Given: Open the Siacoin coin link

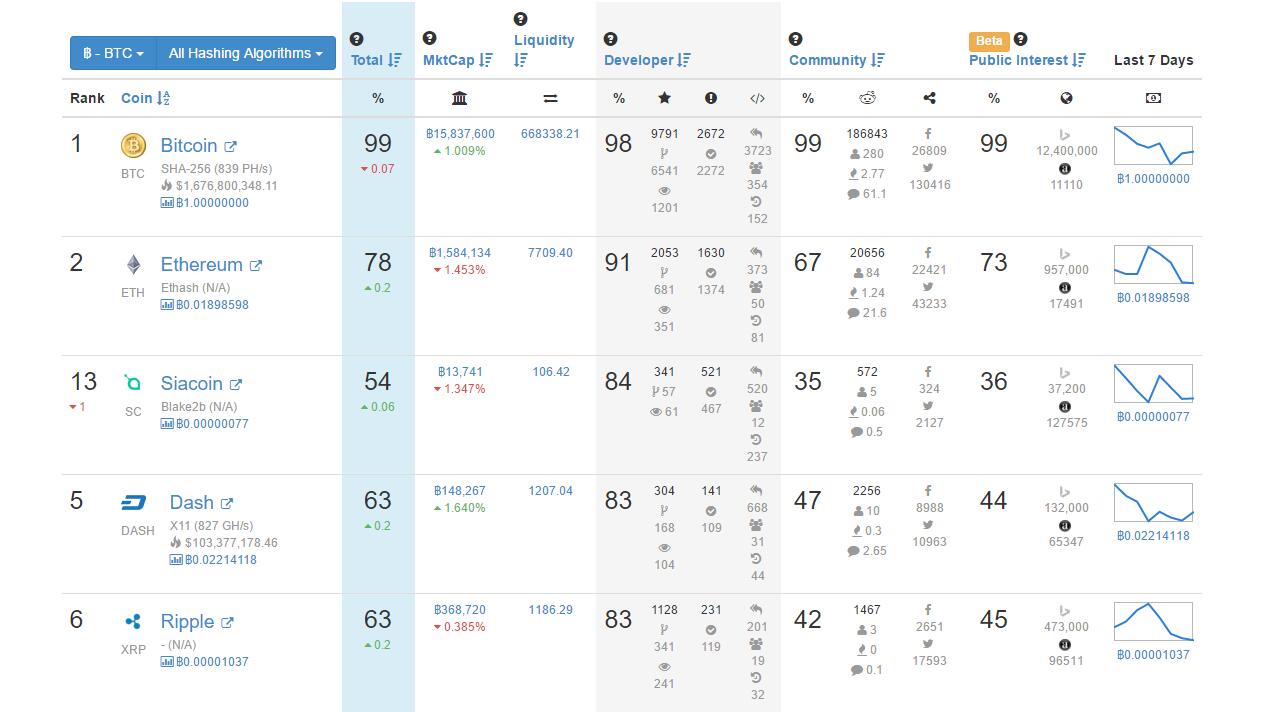Looking at the screenshot, I should point(192,383).
